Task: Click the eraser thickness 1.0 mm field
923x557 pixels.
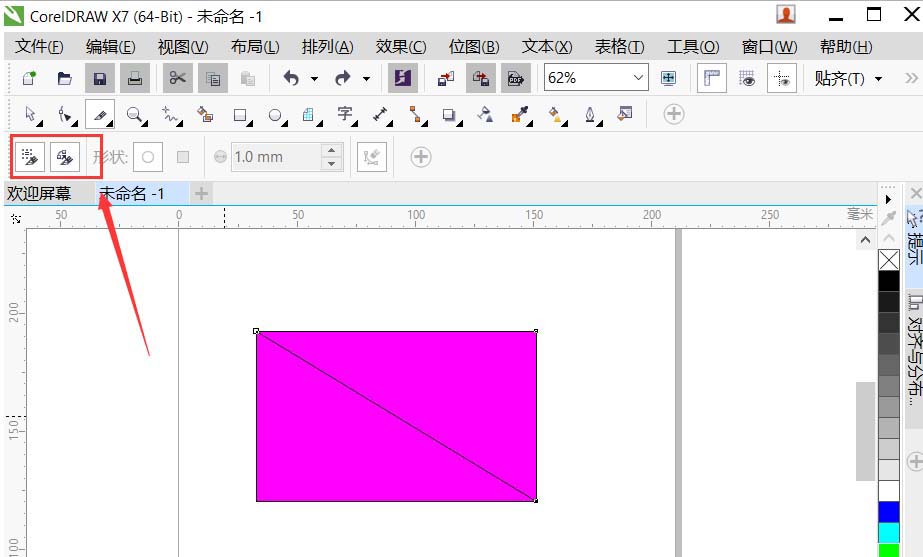Action: [x=275, y=157]
